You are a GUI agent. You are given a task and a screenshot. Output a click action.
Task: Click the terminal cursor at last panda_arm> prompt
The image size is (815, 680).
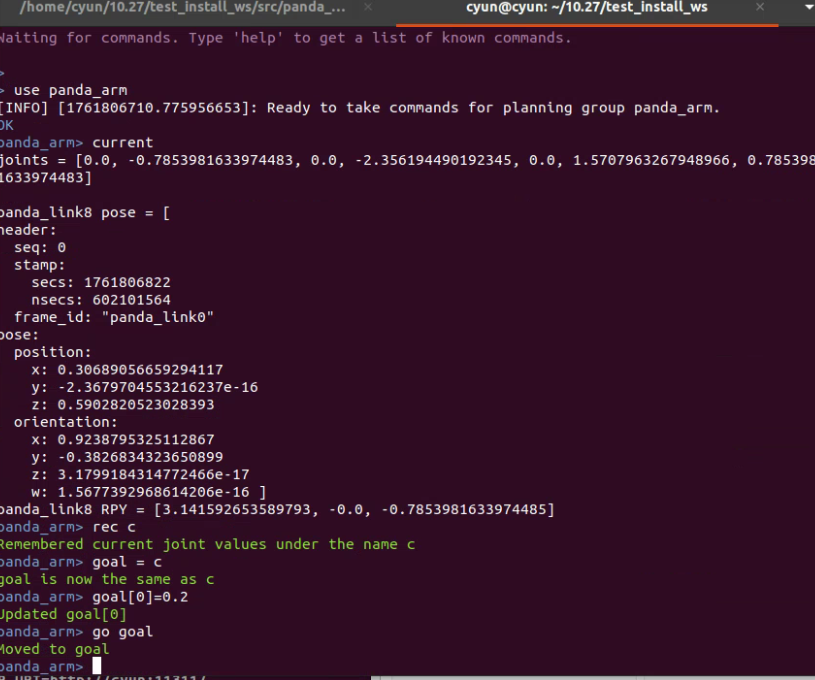click(x=97, y=666)
